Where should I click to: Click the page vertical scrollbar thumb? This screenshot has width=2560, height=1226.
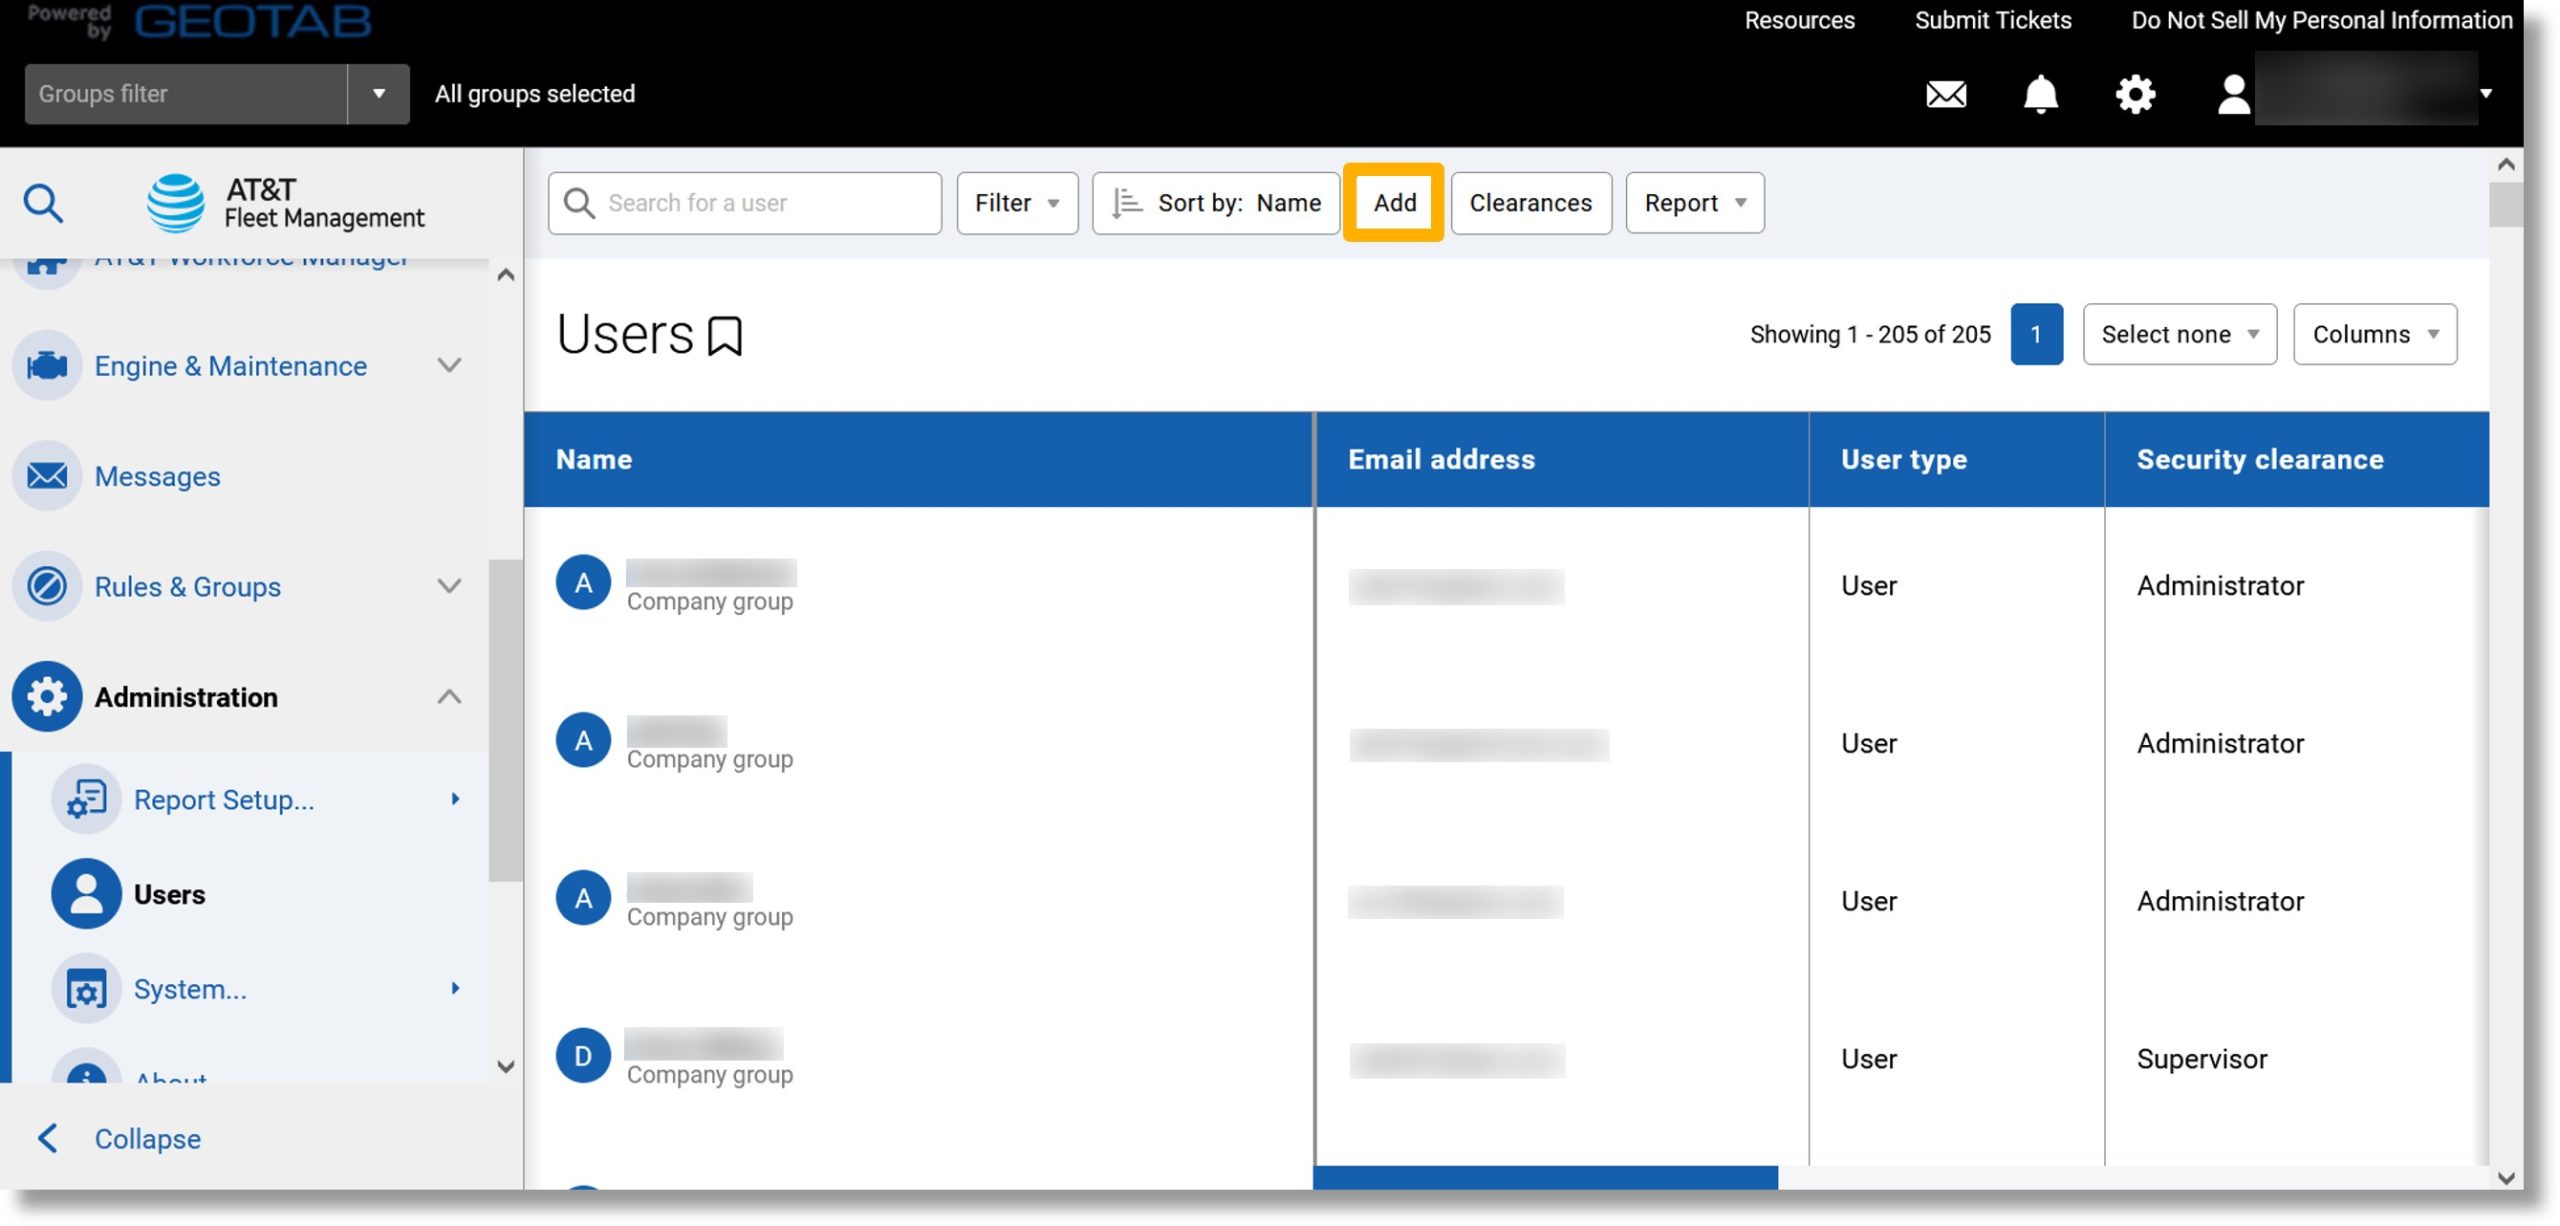2506,204
